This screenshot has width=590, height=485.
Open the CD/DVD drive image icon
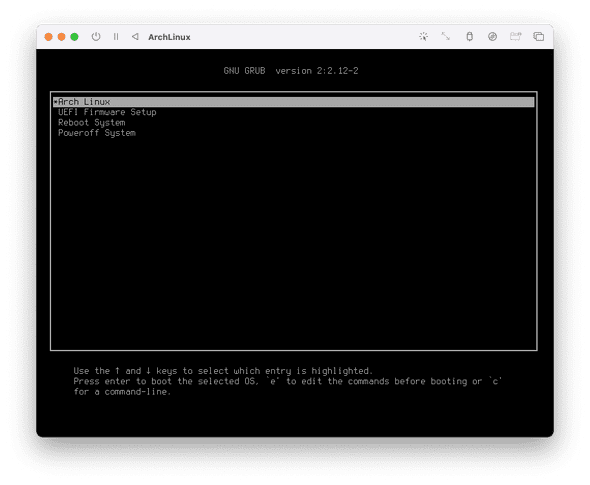click(x=492, y=36)
